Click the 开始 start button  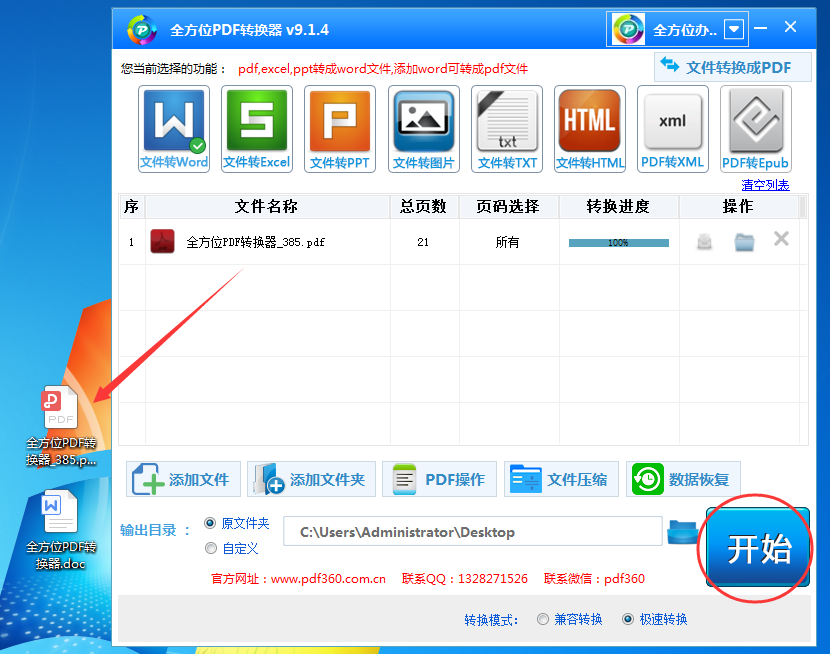tap(758, 548)
